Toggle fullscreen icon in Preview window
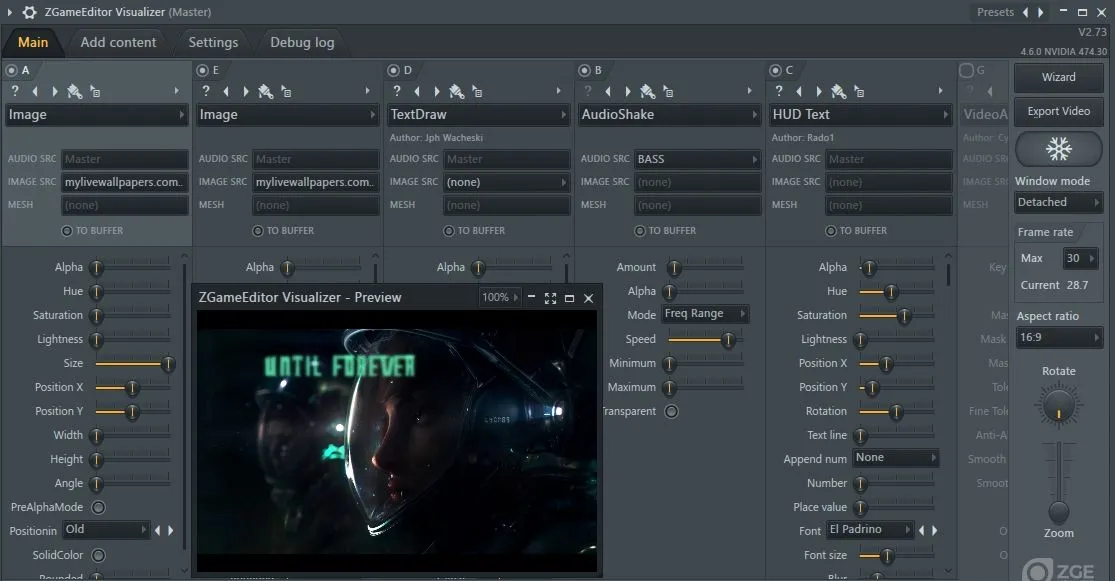Image resolution: width=1115 pixels, height=581 pixels. click(x=550, y=299)
